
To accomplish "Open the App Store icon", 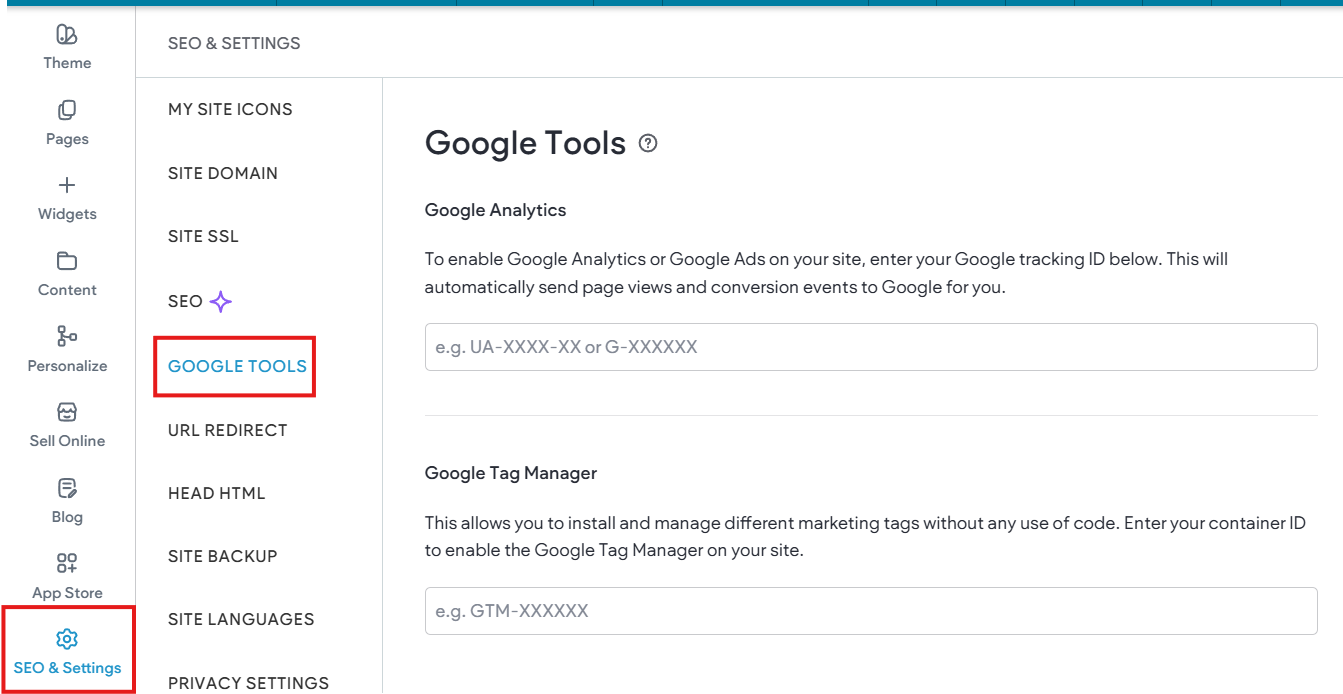I will click(67, 563).
